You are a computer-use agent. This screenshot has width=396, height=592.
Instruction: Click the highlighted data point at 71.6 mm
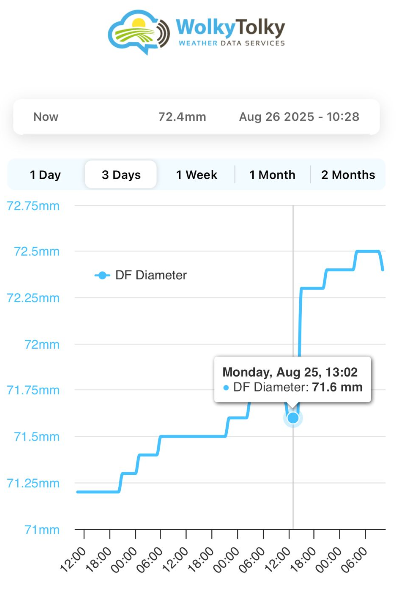point(293,418)
